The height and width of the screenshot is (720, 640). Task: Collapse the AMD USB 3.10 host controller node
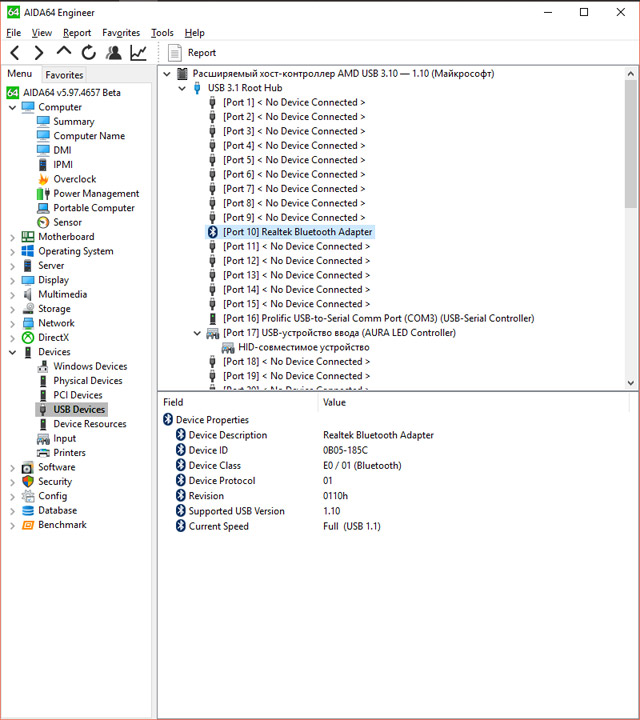[167, 73]
